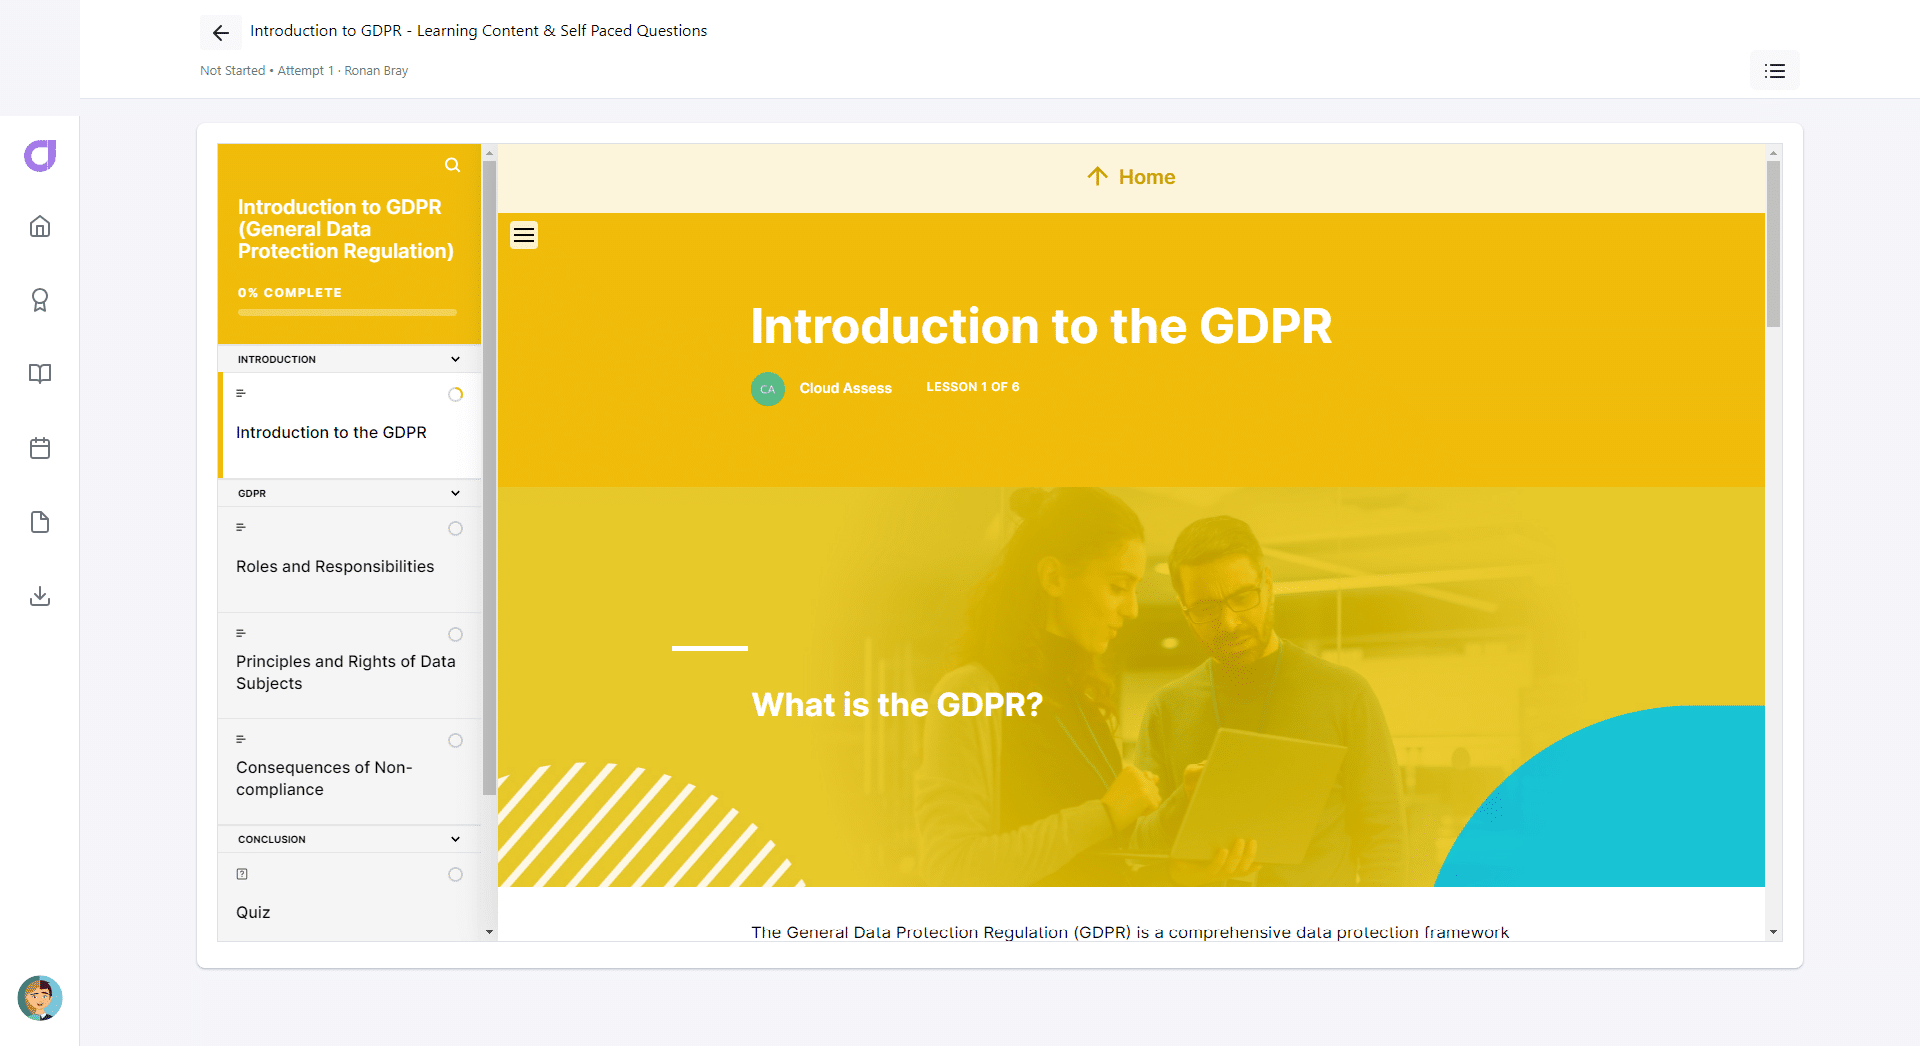Click the Cloud Assess author name

click(x=845, y=389)
